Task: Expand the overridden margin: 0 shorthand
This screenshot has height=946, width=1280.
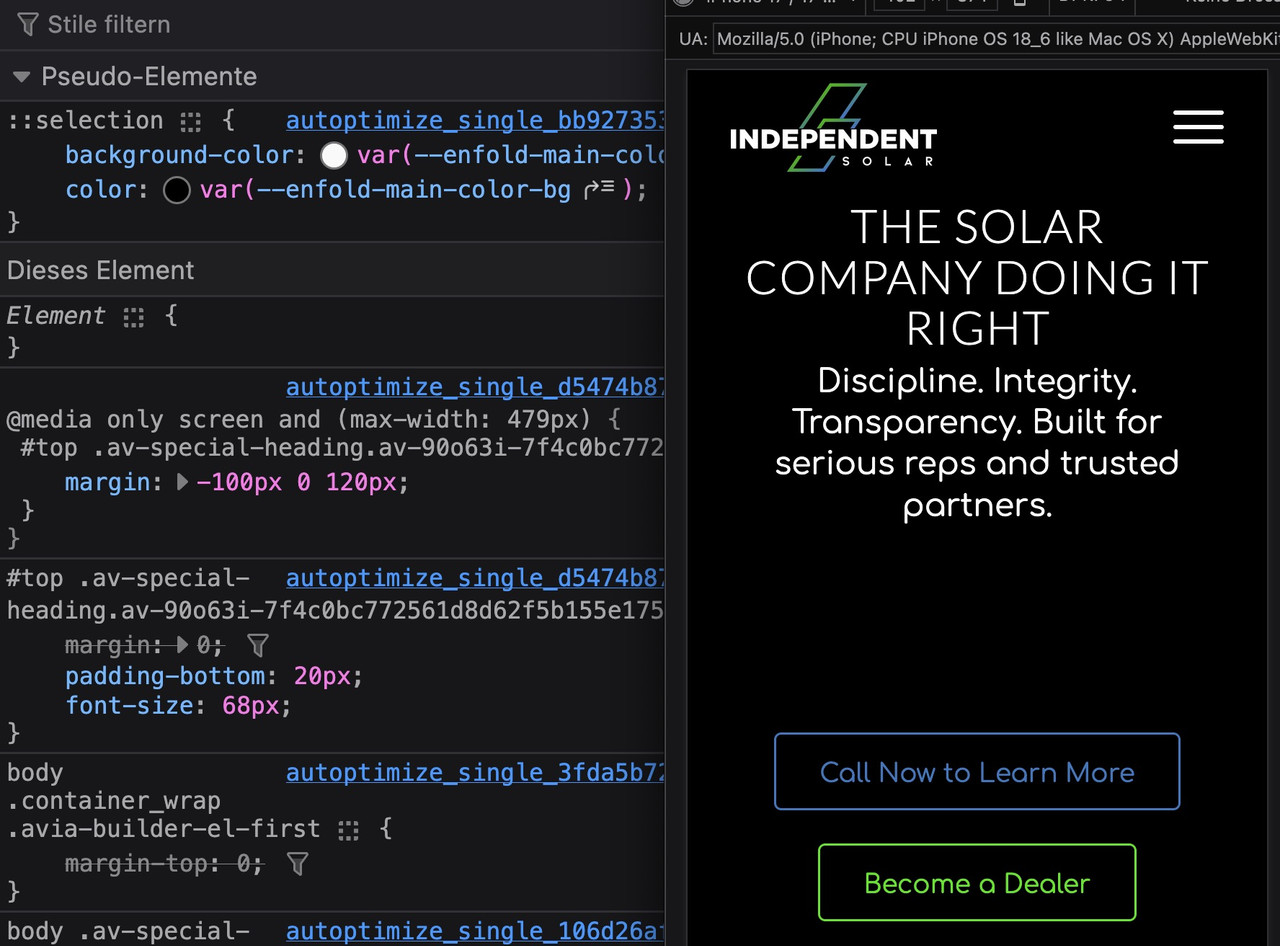Action: click(182, 645)
